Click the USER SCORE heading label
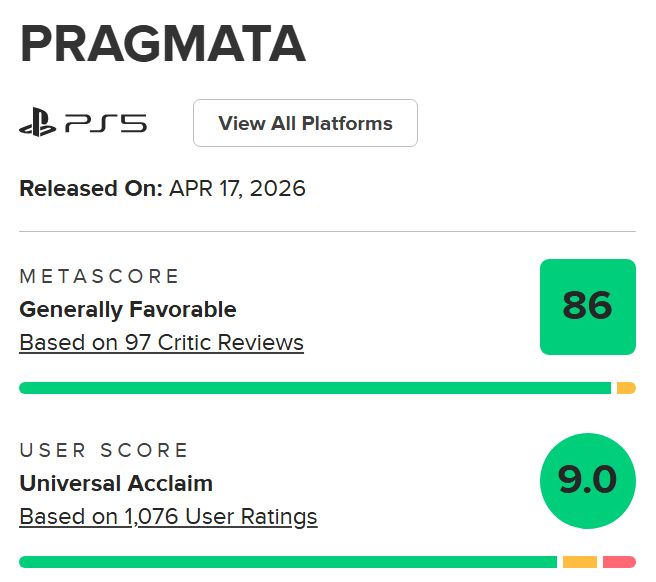The width and height of the screenshot is (656, 582). (104, 450)
